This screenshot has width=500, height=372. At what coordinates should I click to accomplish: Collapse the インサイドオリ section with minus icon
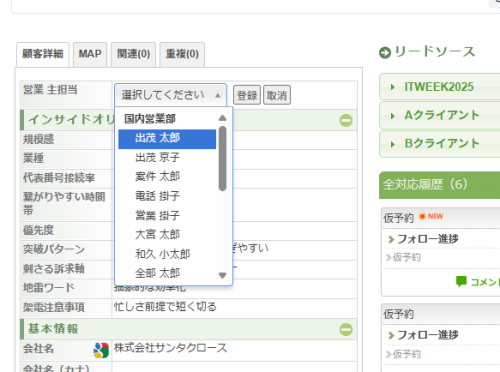[x=346, y=120]
